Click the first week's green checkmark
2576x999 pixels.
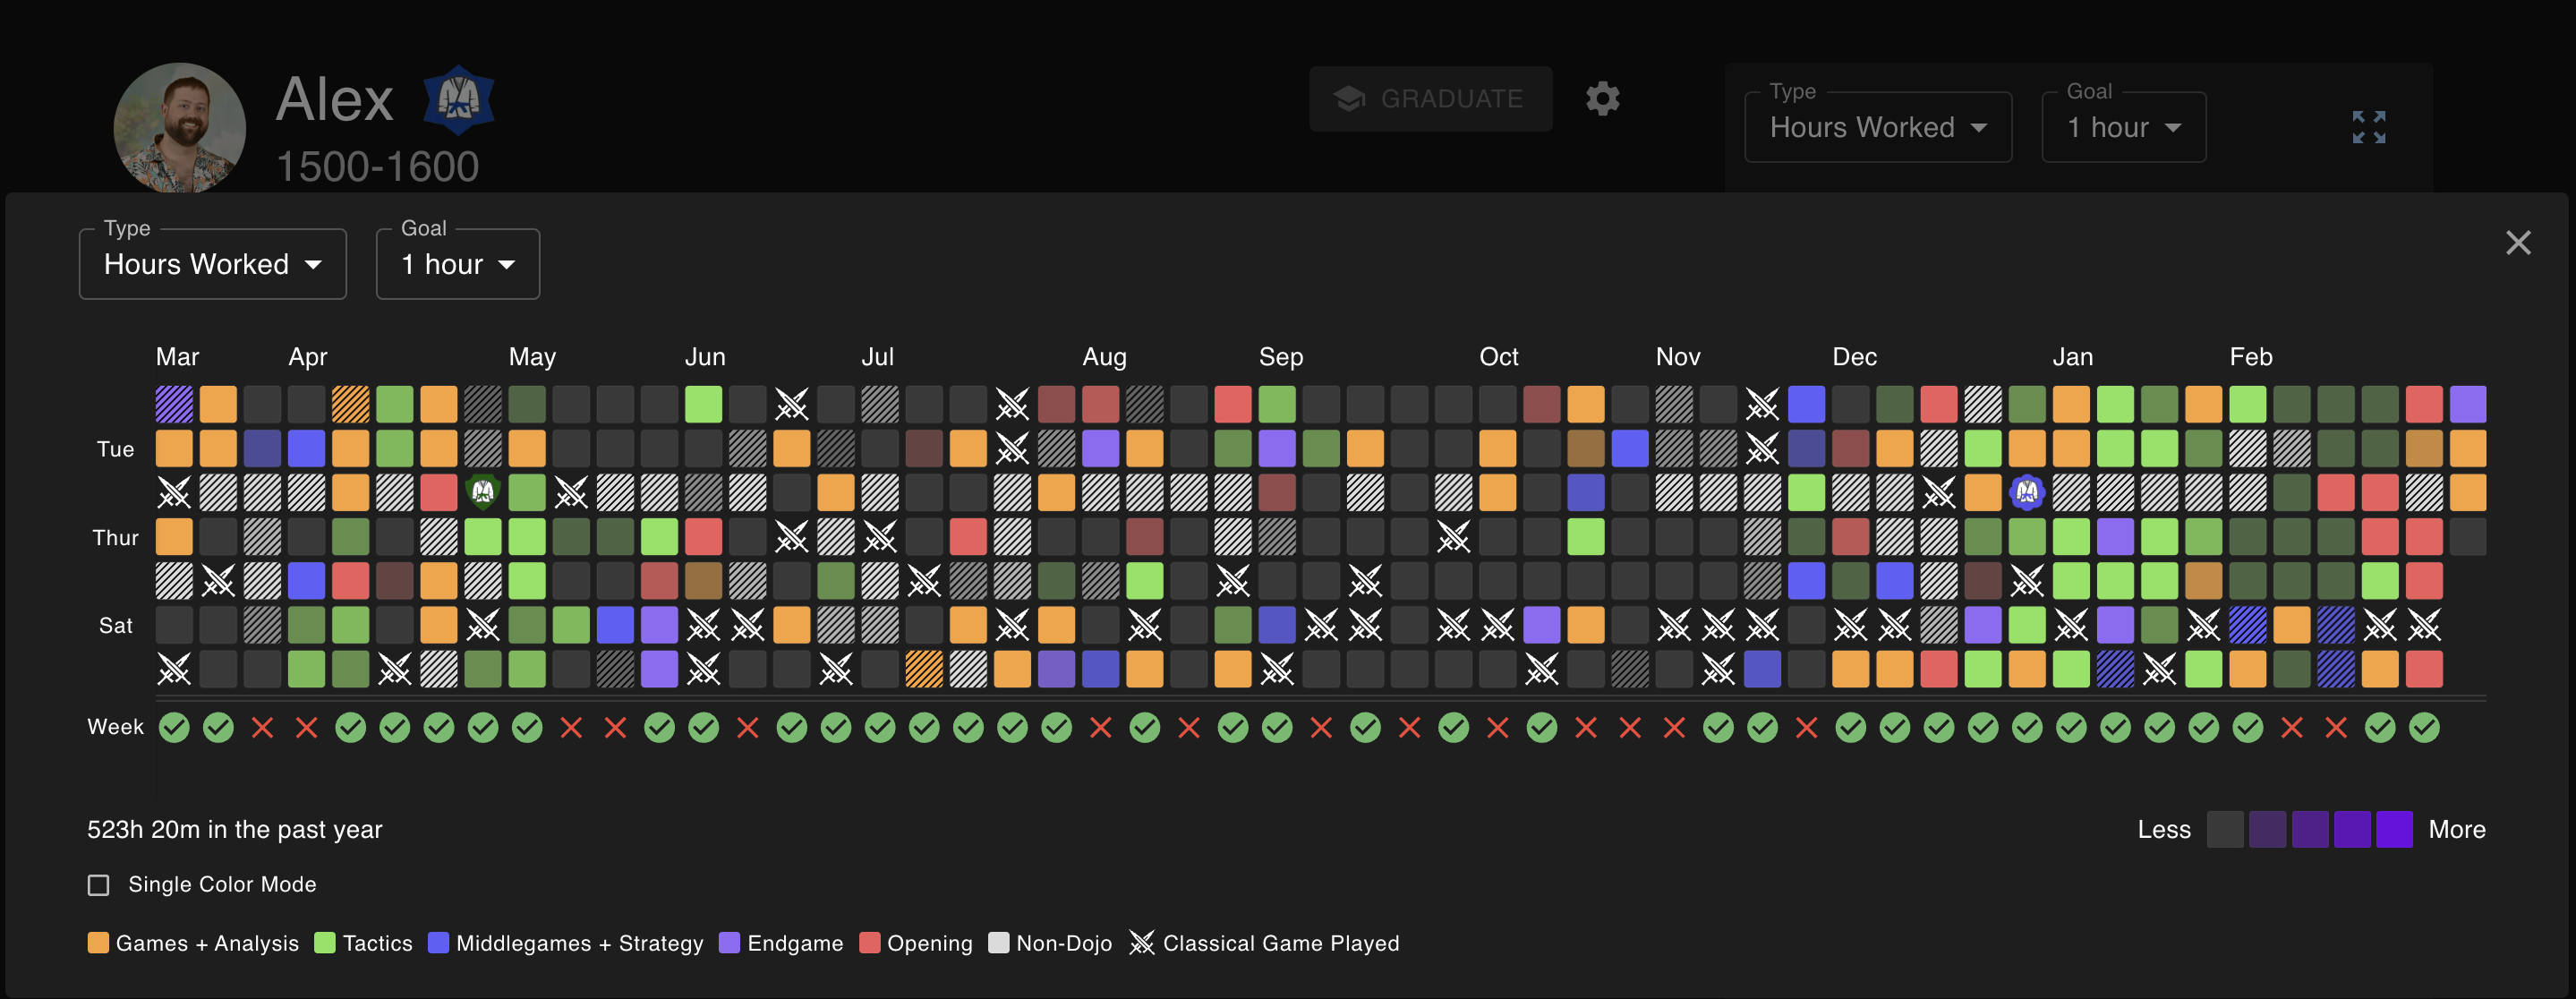[x=174, y=727]
